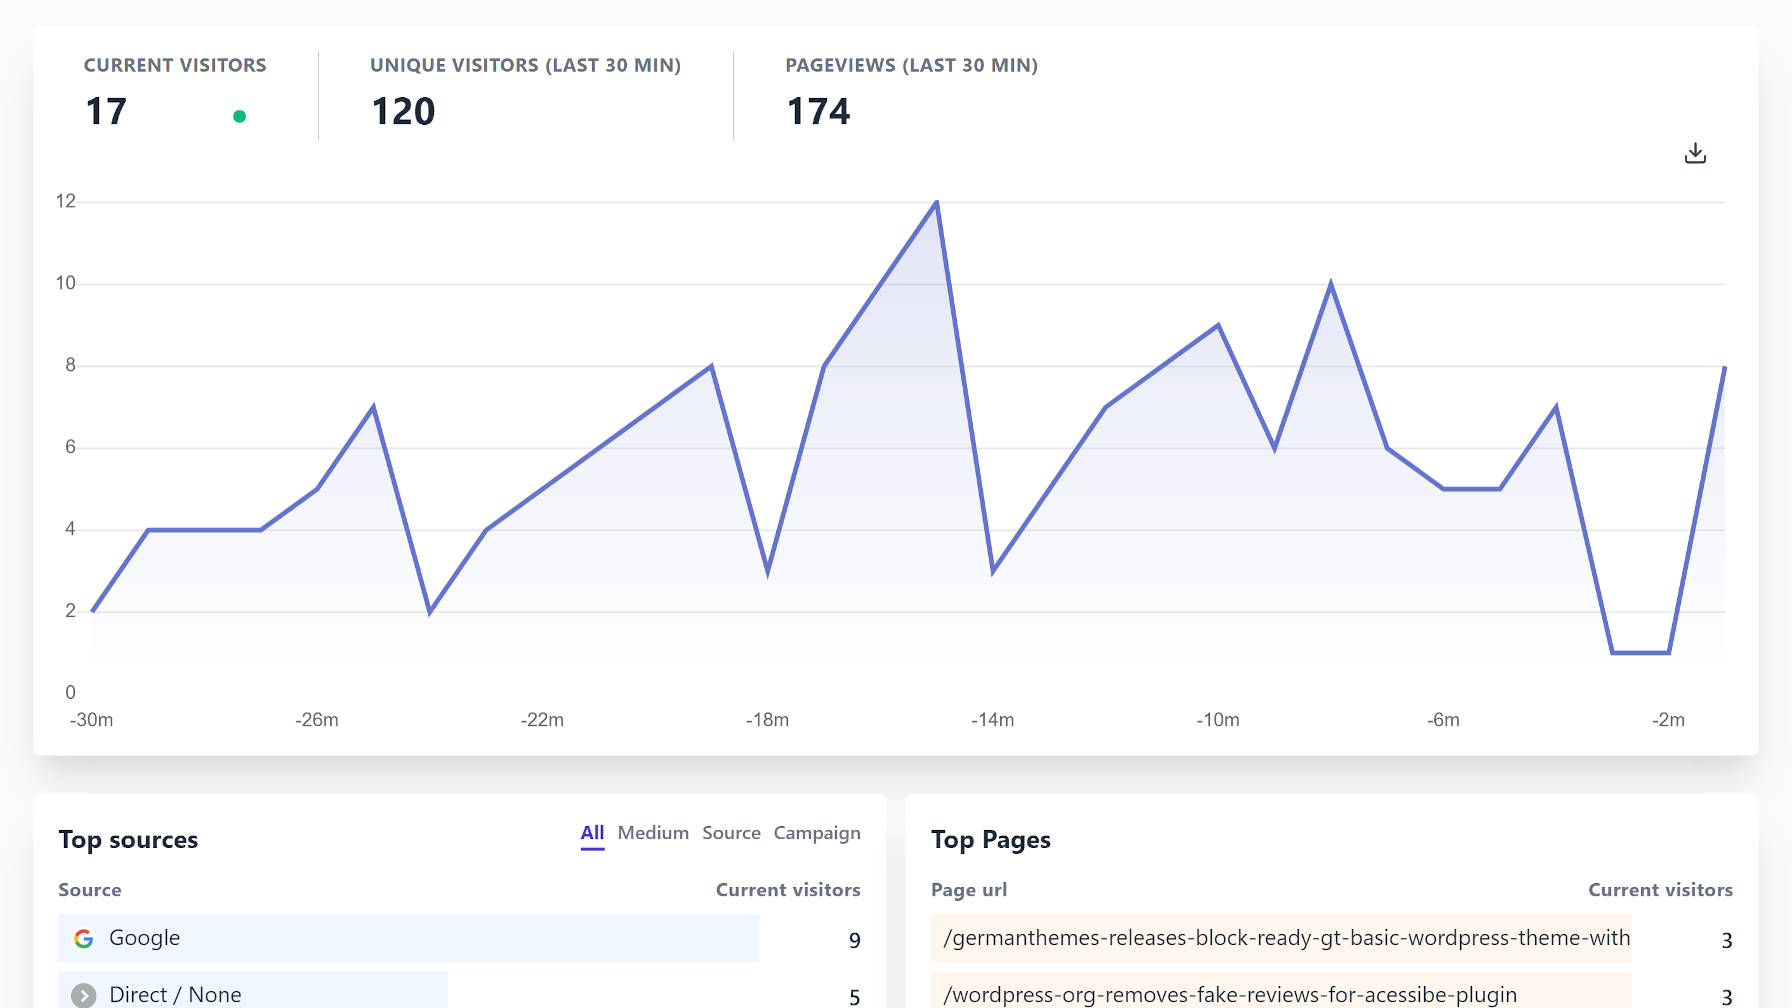Image resolution: width=1792 pixels, height=1008 pixels.
Task: Click the Google favicon in Top sources
Action: coord(82,938)
